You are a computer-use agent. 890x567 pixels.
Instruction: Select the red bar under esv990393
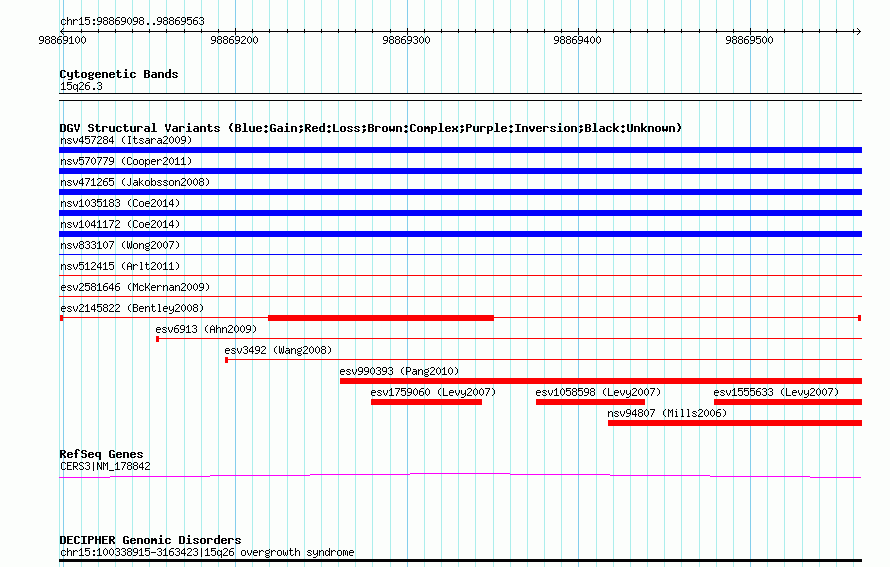(601, 381)
